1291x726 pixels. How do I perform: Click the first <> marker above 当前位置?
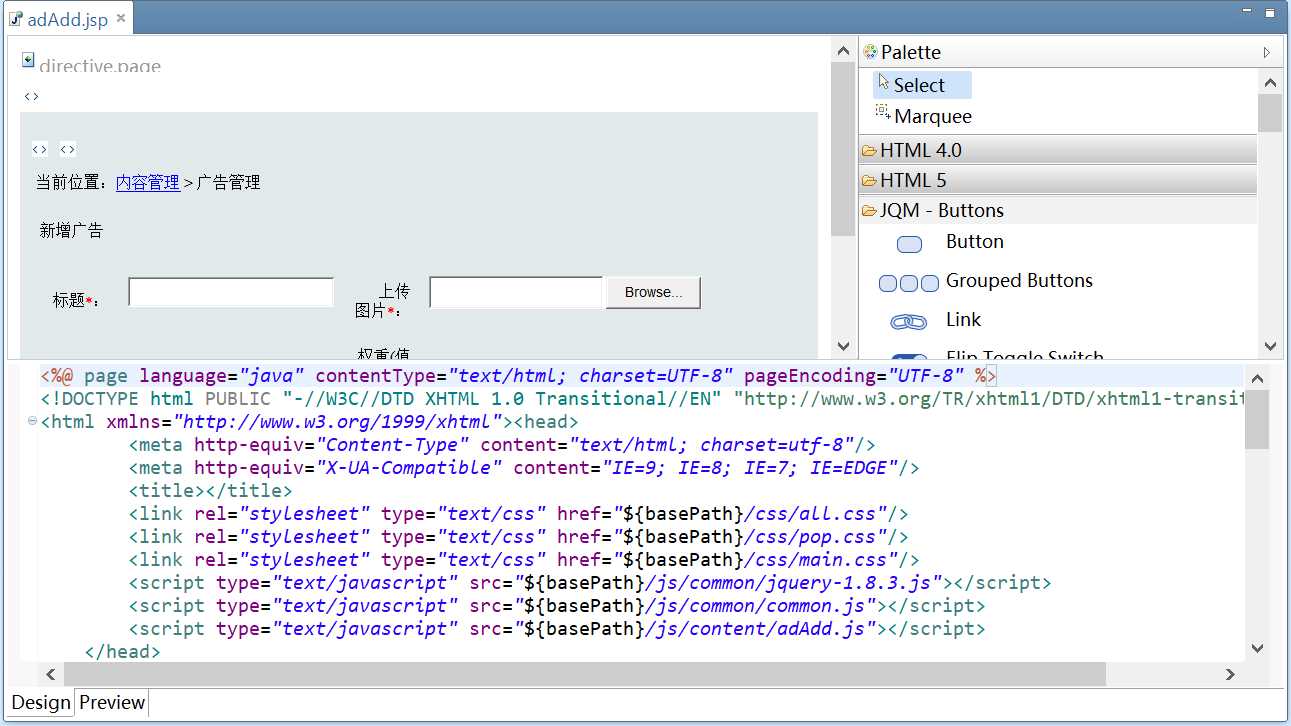click(x=40, y=149)
